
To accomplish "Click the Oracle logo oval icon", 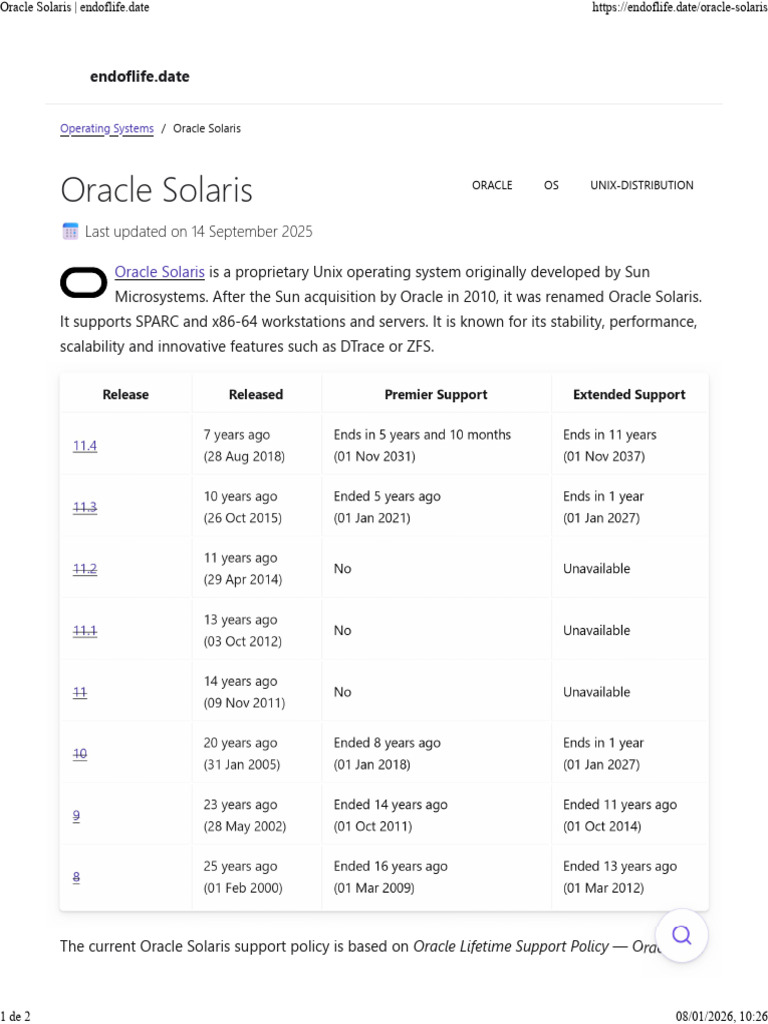I will [84, 283].
